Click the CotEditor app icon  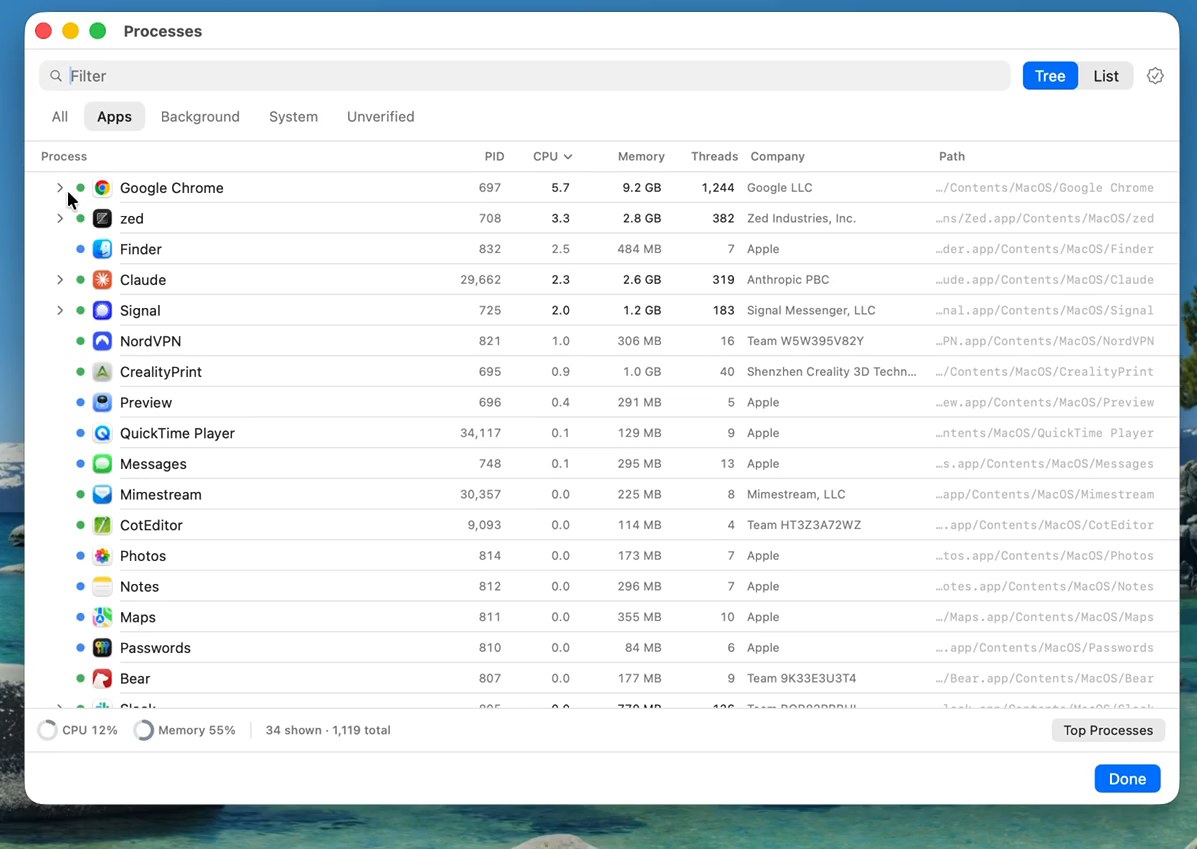coord(102,525)
